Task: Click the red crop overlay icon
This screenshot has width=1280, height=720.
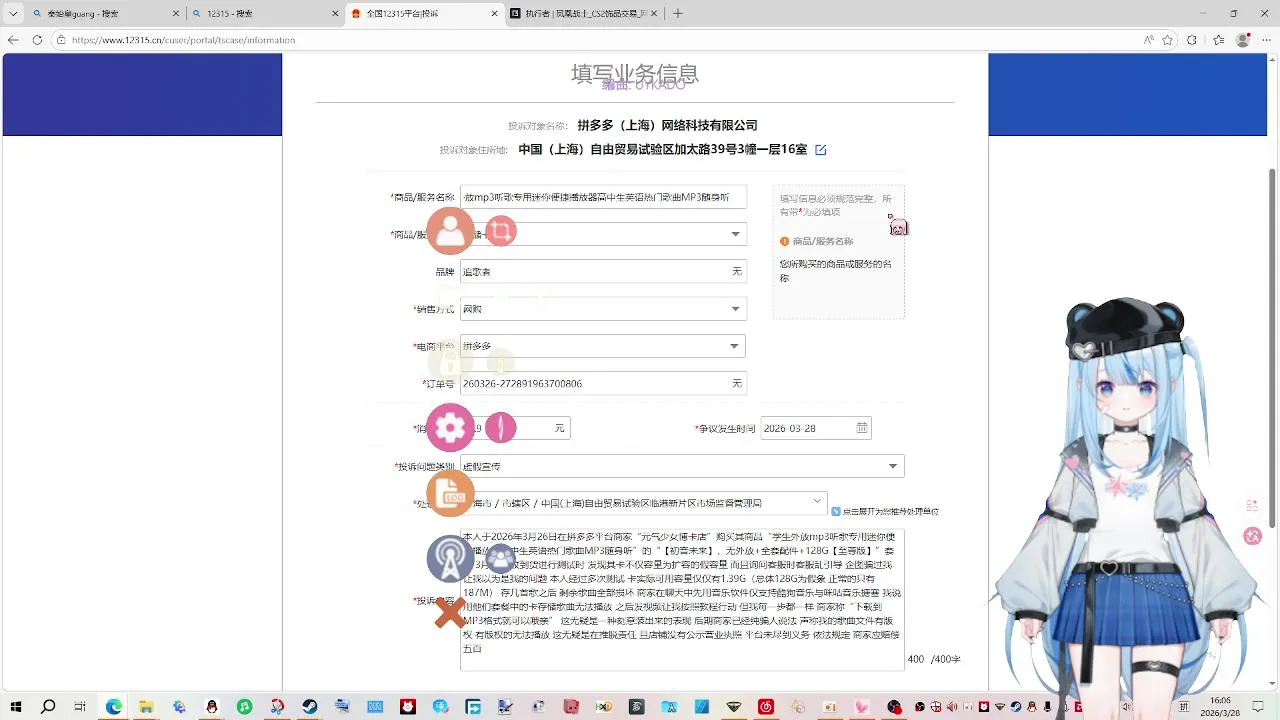Action: [501, 231]
